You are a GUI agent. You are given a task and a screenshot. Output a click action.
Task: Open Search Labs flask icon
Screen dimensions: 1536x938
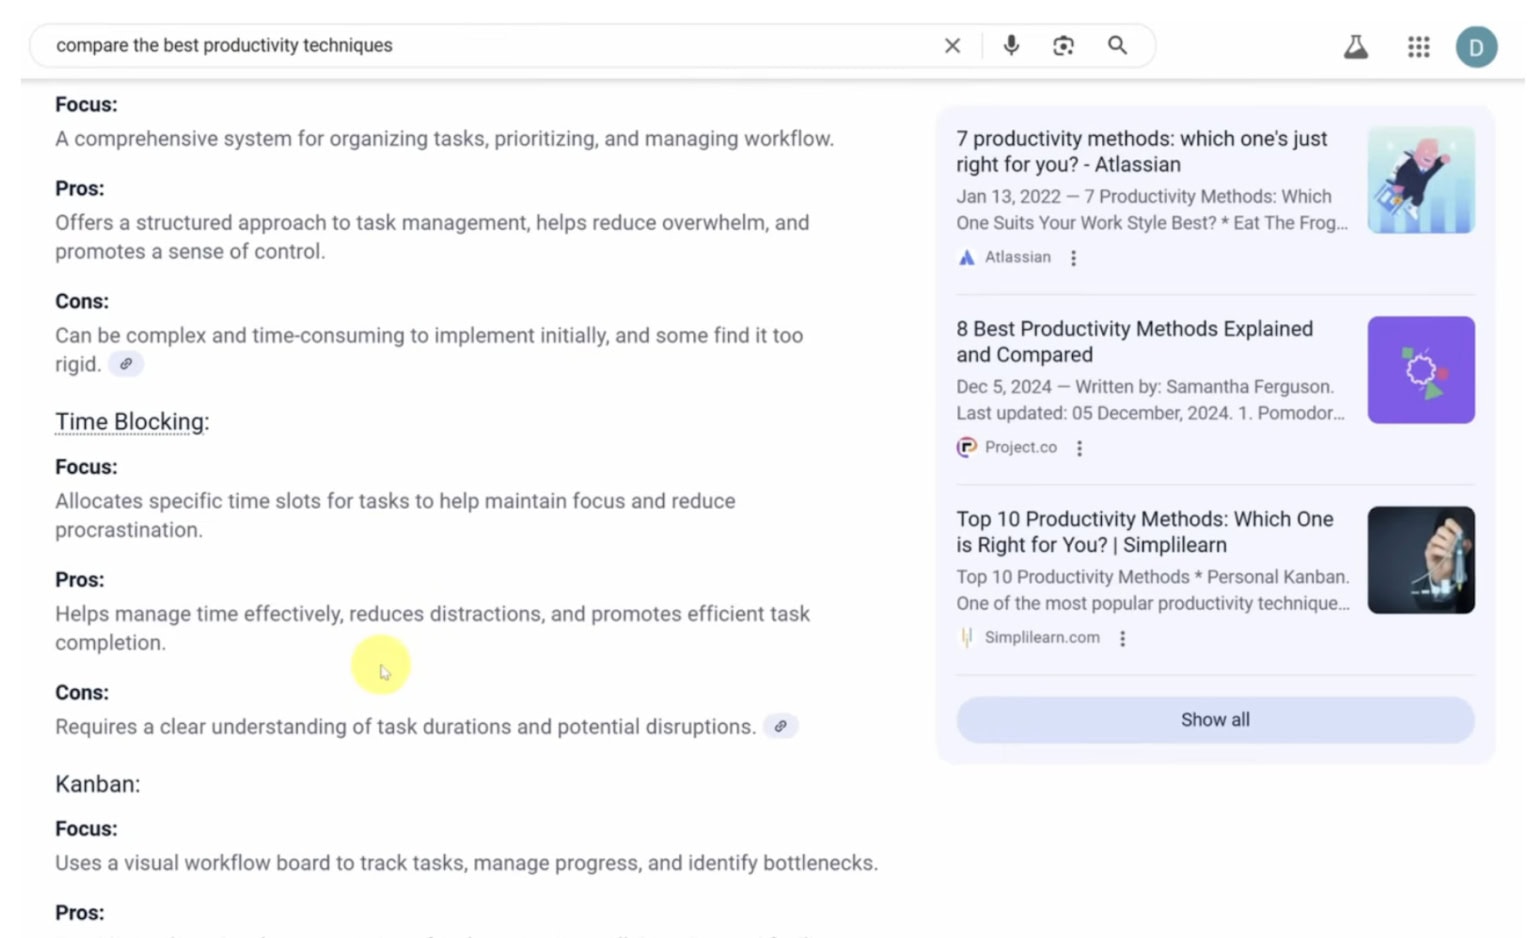tap(1355, 47)
